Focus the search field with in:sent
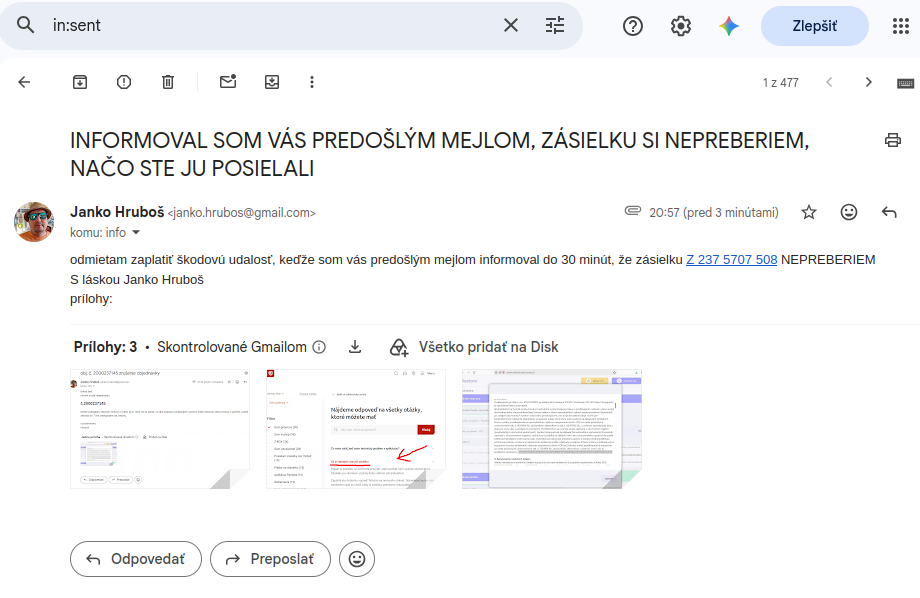Viewport: 920px width, 598px height. (x=270, y=25)
